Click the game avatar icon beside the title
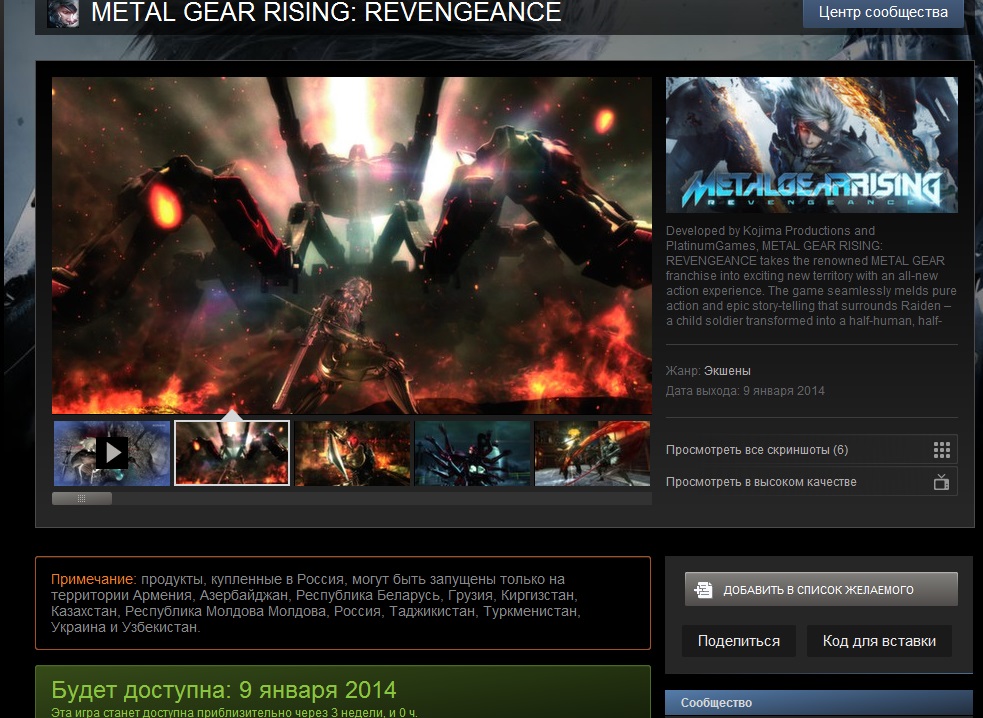 [63, 13]
